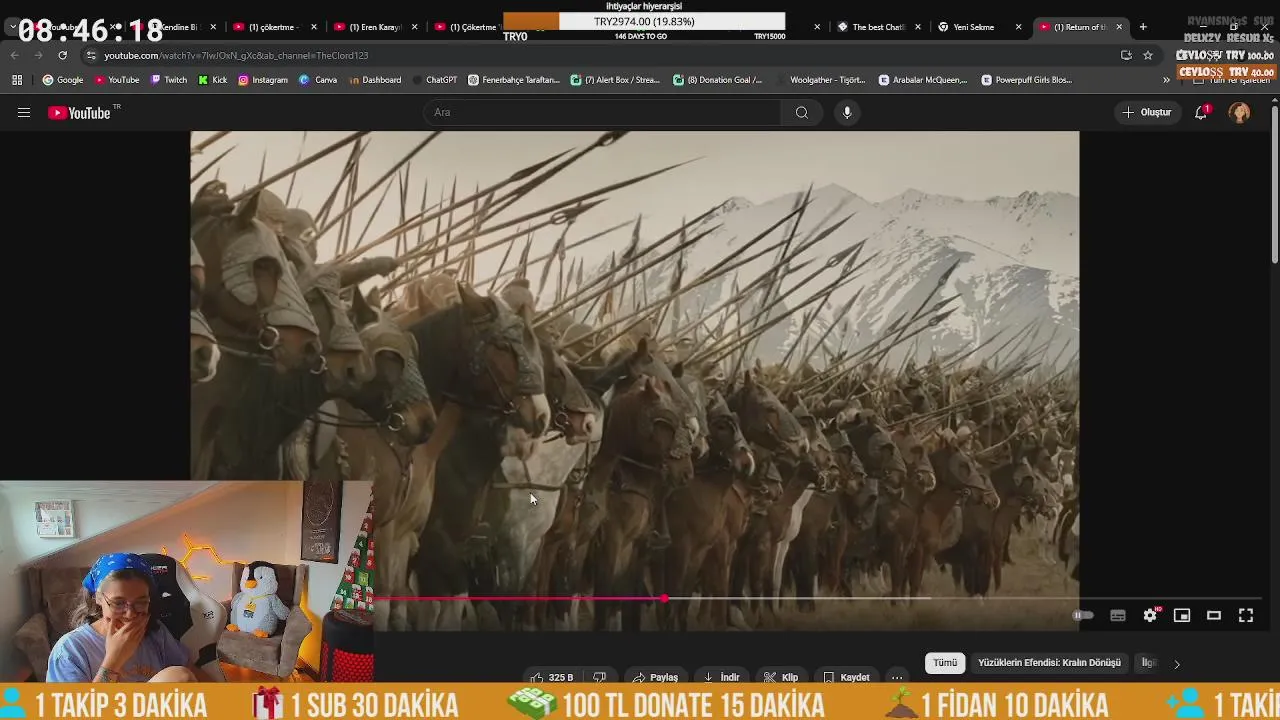Open the Fenerbahçe Taraftarı bookmark

click(514, 80)
